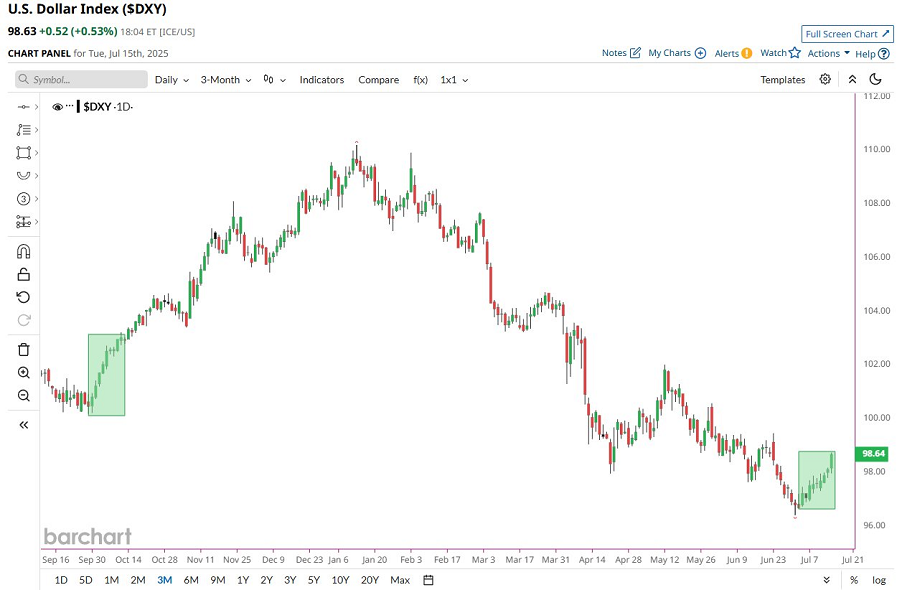Toggle log scale on the price axis
Image resolution: width=902 pixels, height=590 pixels.
click(x=878, y=580)
